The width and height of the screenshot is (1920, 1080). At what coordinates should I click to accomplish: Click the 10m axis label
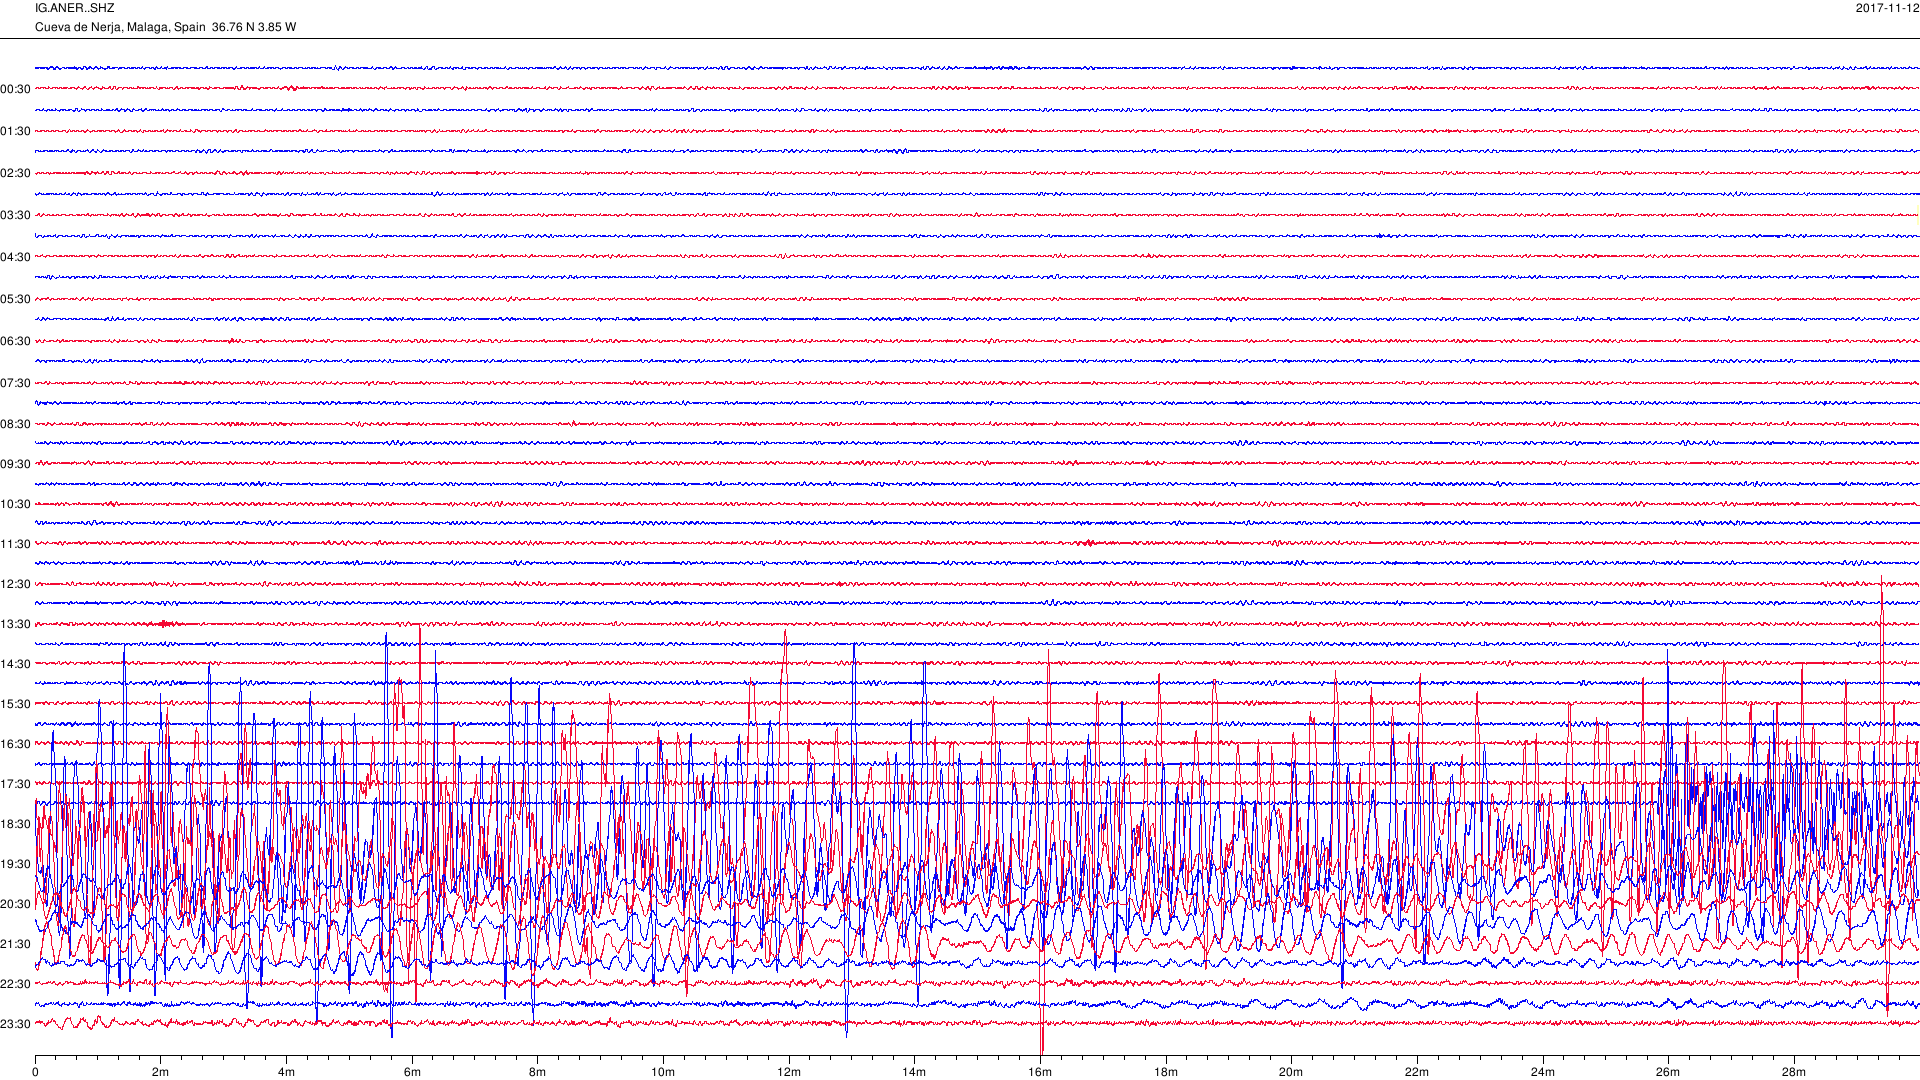pos(663,1072)
